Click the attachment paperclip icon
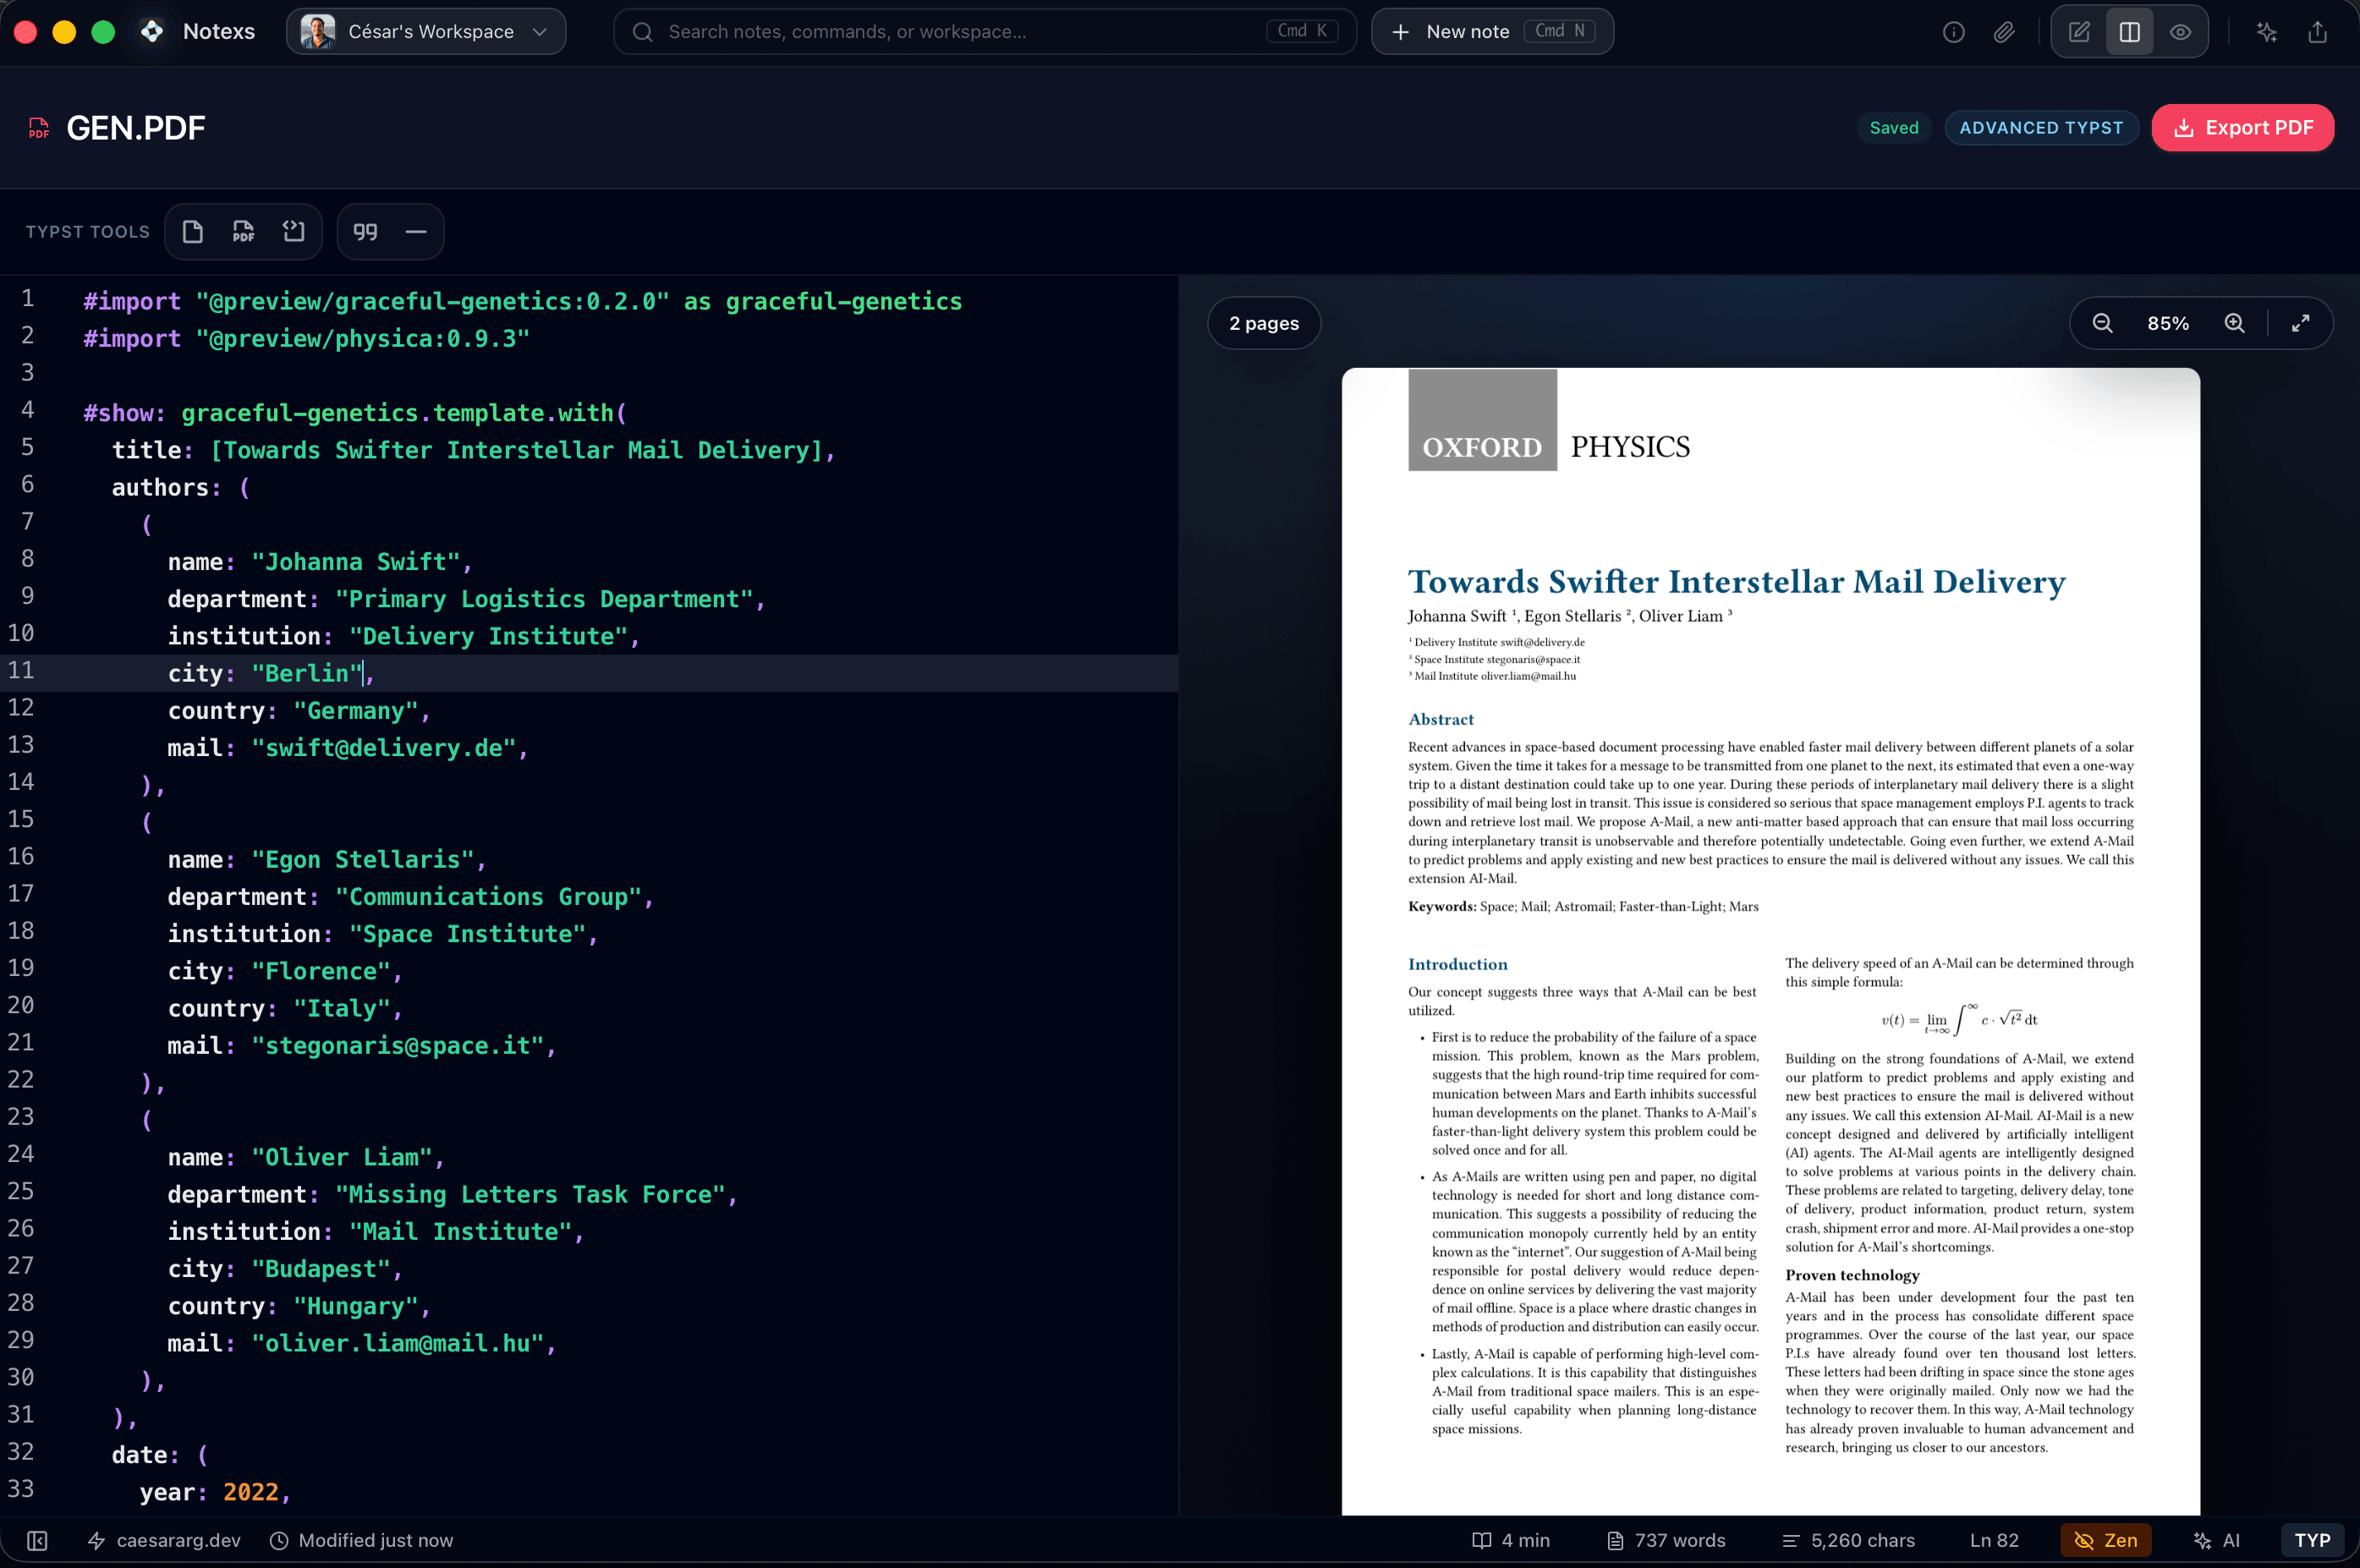This screenshot has height=1568, width=2360. click(2004, 32)
